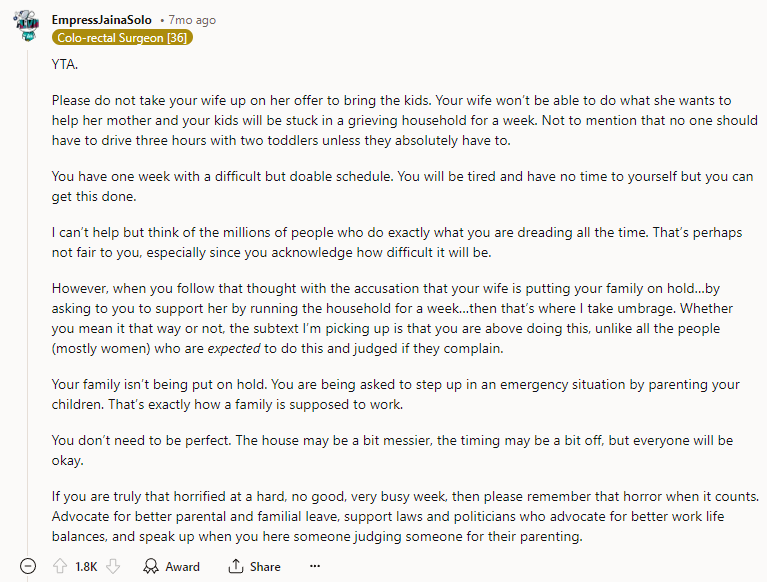Click the "YTA." verdict text
This screenshot has width=767, height=582.
tap(65, 64)
